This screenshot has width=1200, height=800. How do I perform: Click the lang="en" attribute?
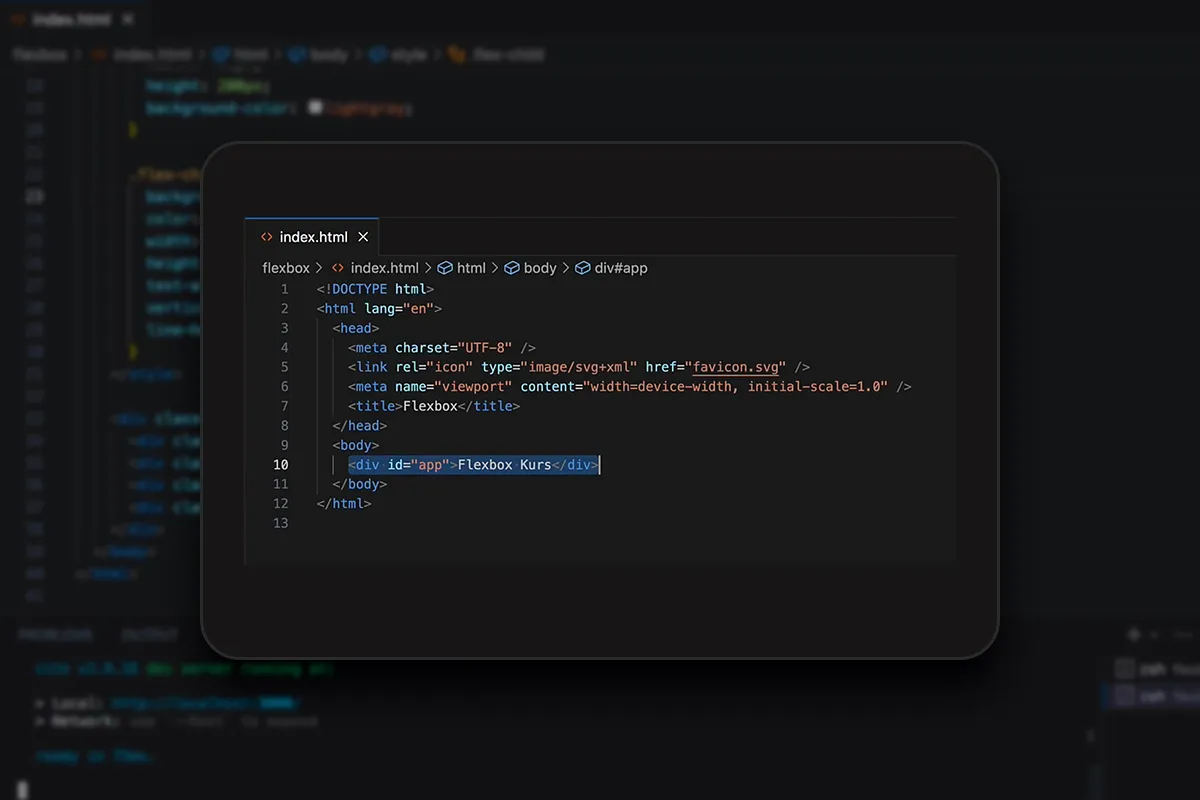click(x=399, y=309)
